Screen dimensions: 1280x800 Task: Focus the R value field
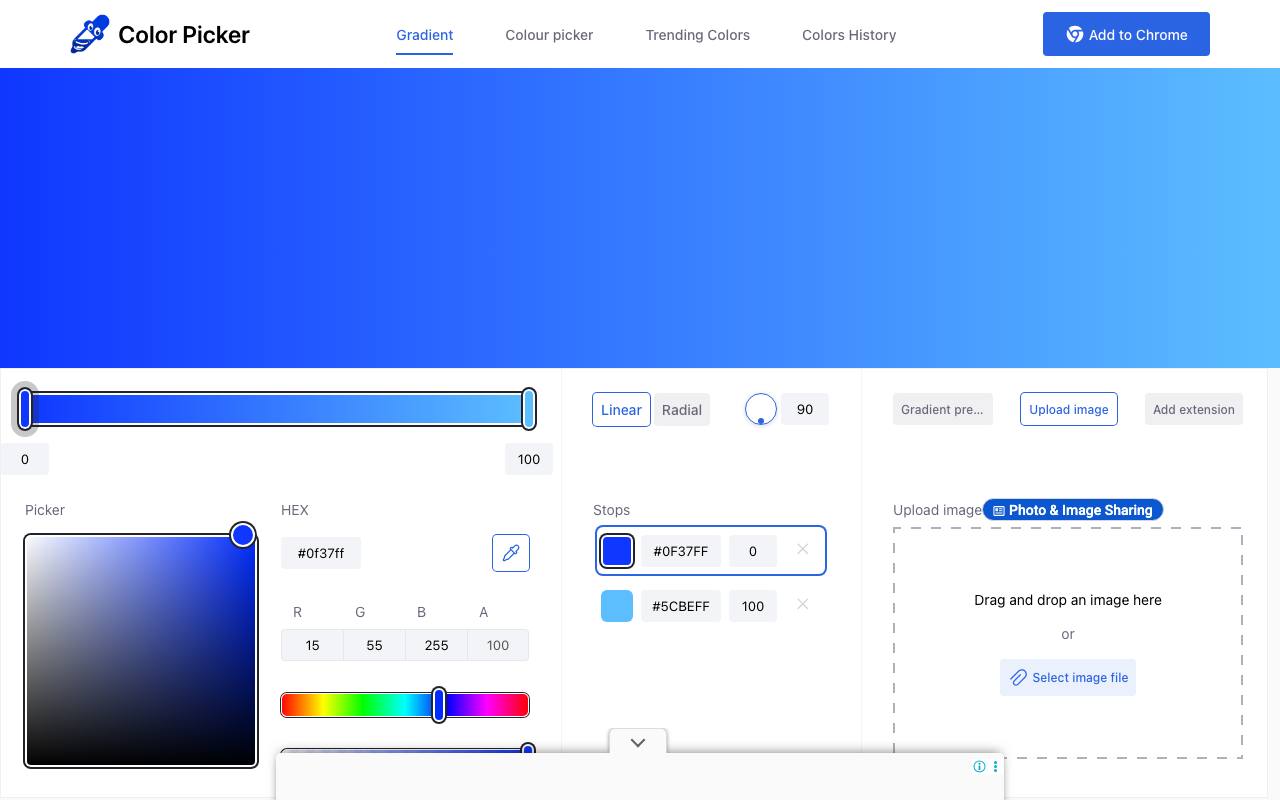pos(312,645)
